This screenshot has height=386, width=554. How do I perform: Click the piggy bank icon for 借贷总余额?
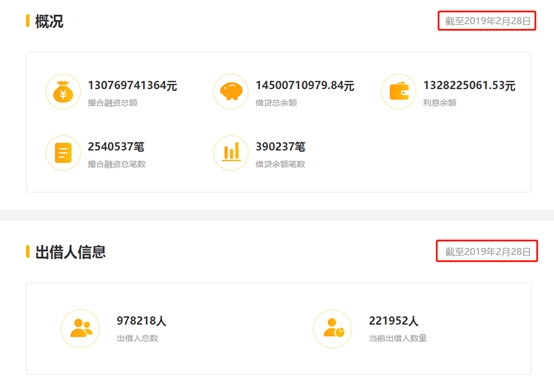[x=231, y=91]
